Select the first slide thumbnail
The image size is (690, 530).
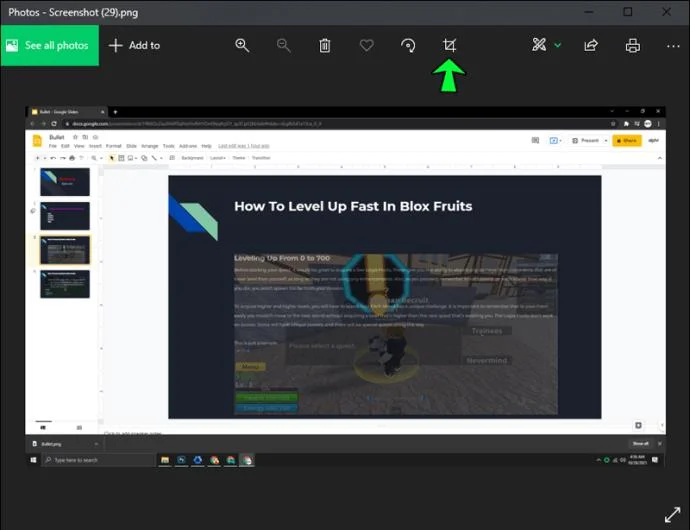tap(65, 182)
